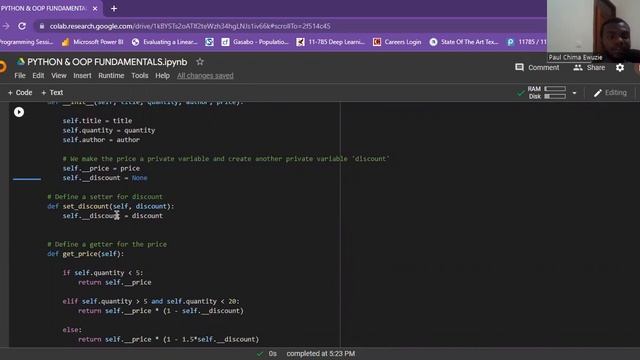The image size is (640, 360).
Task: Click the Share button
Action: [x=589, y=68]
